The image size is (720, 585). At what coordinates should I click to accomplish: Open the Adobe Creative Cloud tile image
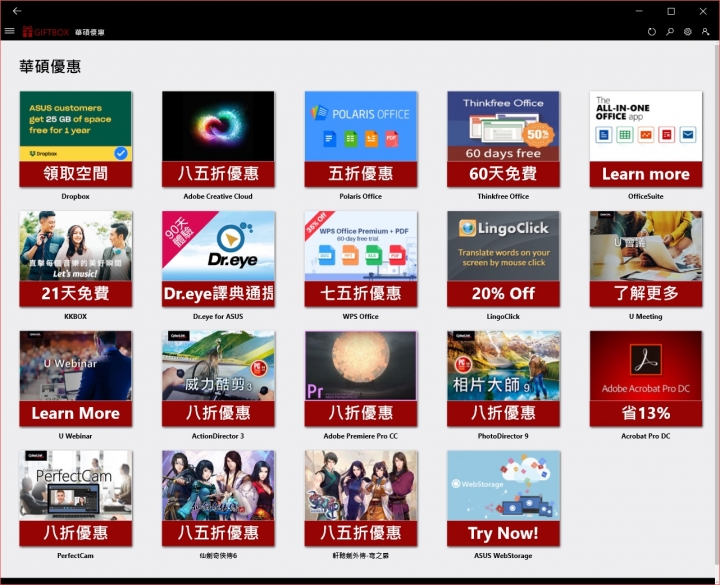coord(218,126)
